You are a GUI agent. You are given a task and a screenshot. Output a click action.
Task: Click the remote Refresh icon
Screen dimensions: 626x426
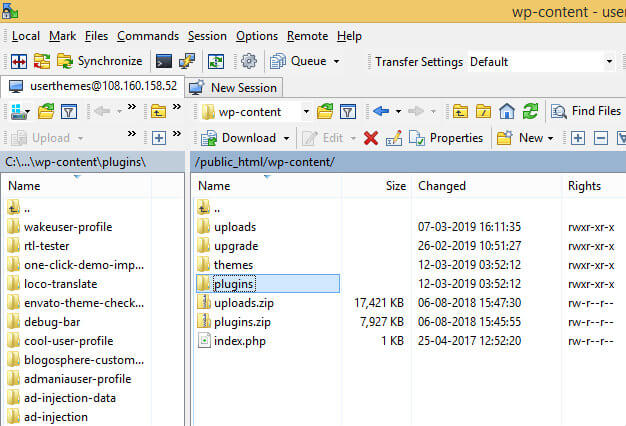530,111
